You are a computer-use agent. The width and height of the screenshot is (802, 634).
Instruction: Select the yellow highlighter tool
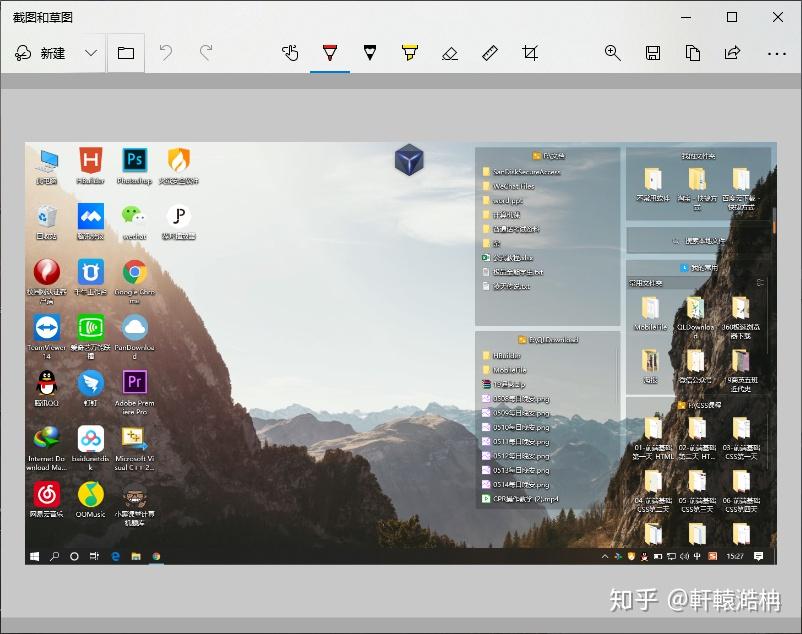point(410,53)
